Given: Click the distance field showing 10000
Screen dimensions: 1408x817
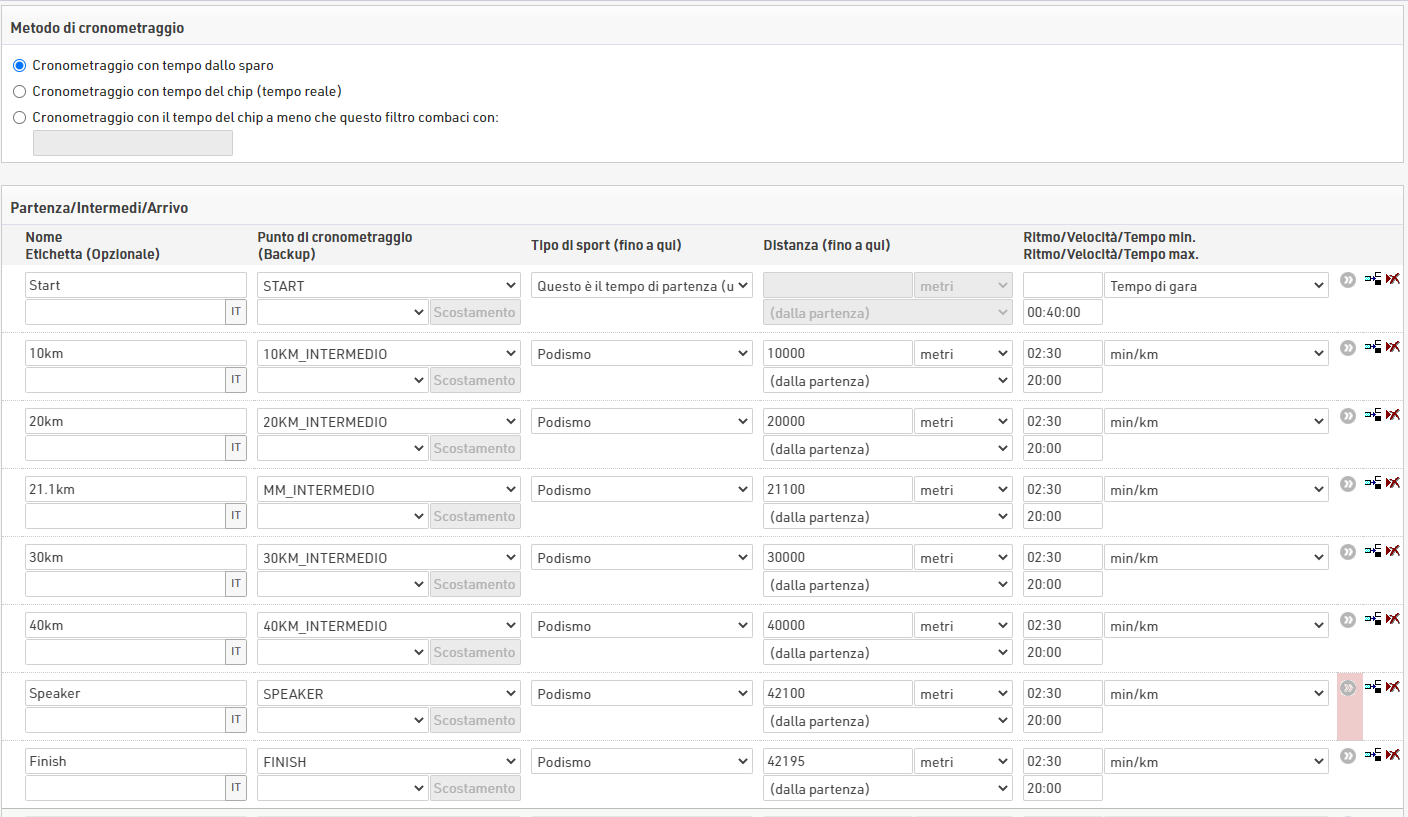Looking at the screenshot, I should click(838, 353).
